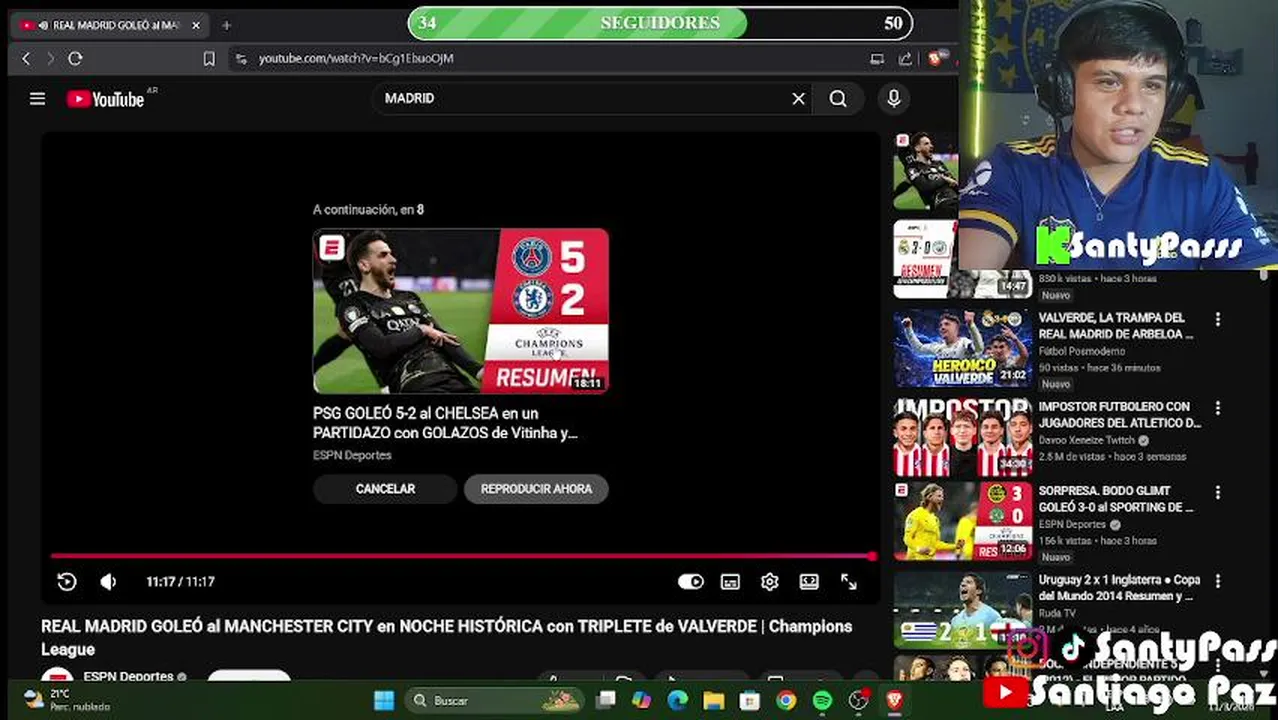Switch the player to theater mode
Image resolution: width=1278 pixels, height=720 pixels.
809,581
